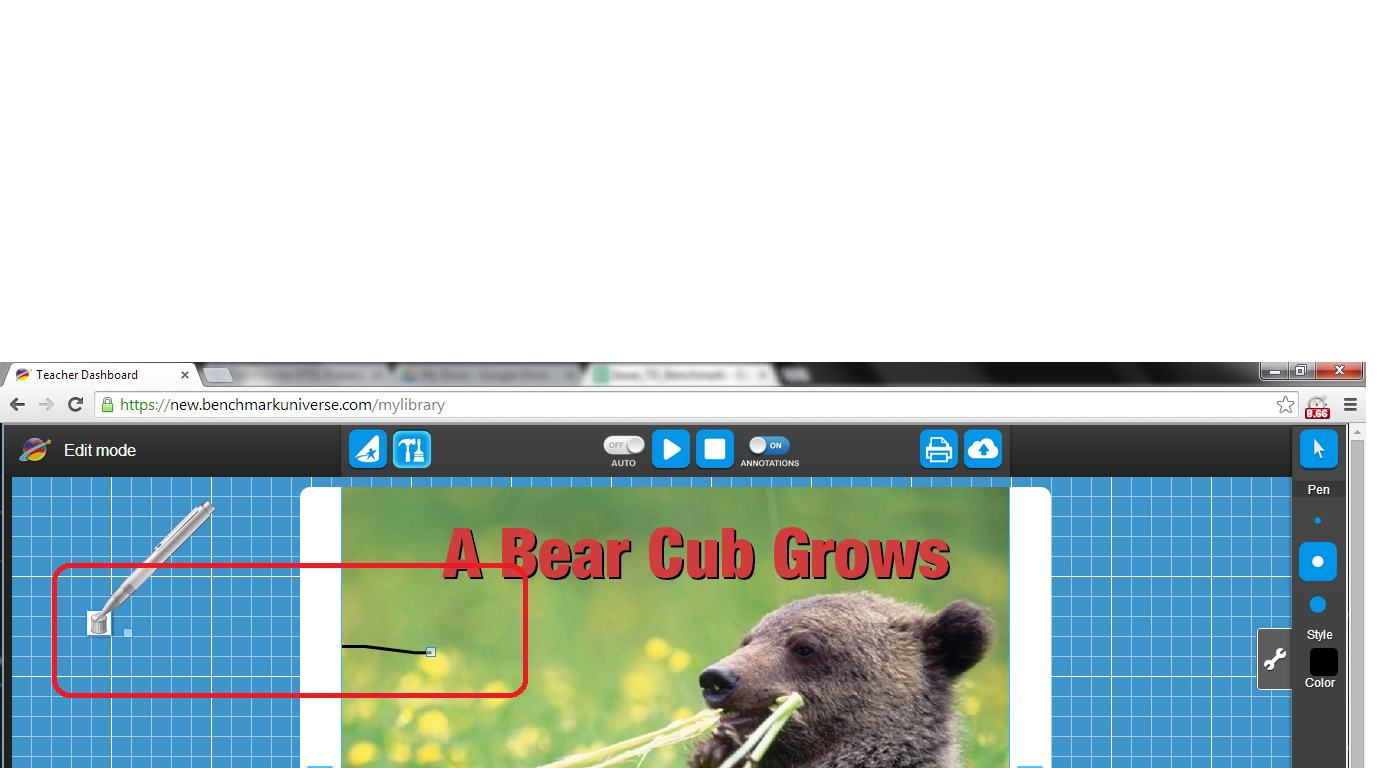Switch to the second blank browser tab
The width and height of the screenshot is (1382, 768).
218,375
